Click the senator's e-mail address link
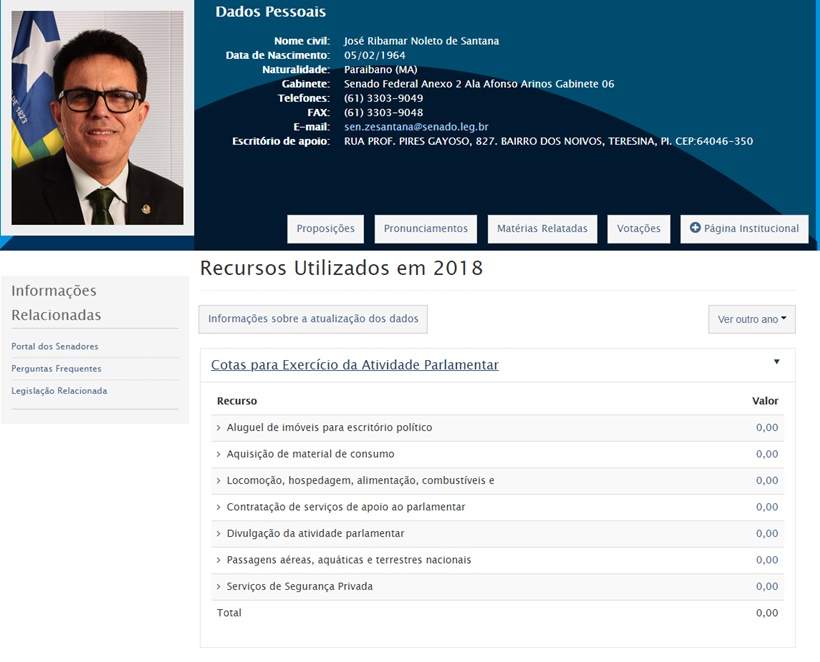820x662 pixels. click(416, 127)
